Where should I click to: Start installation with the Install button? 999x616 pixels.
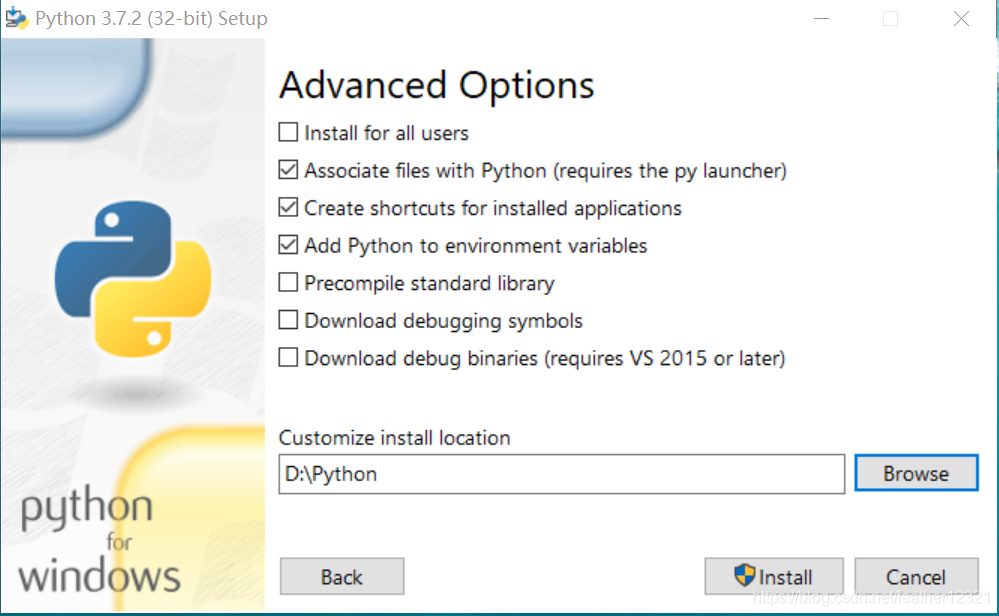tap(774, 577)
